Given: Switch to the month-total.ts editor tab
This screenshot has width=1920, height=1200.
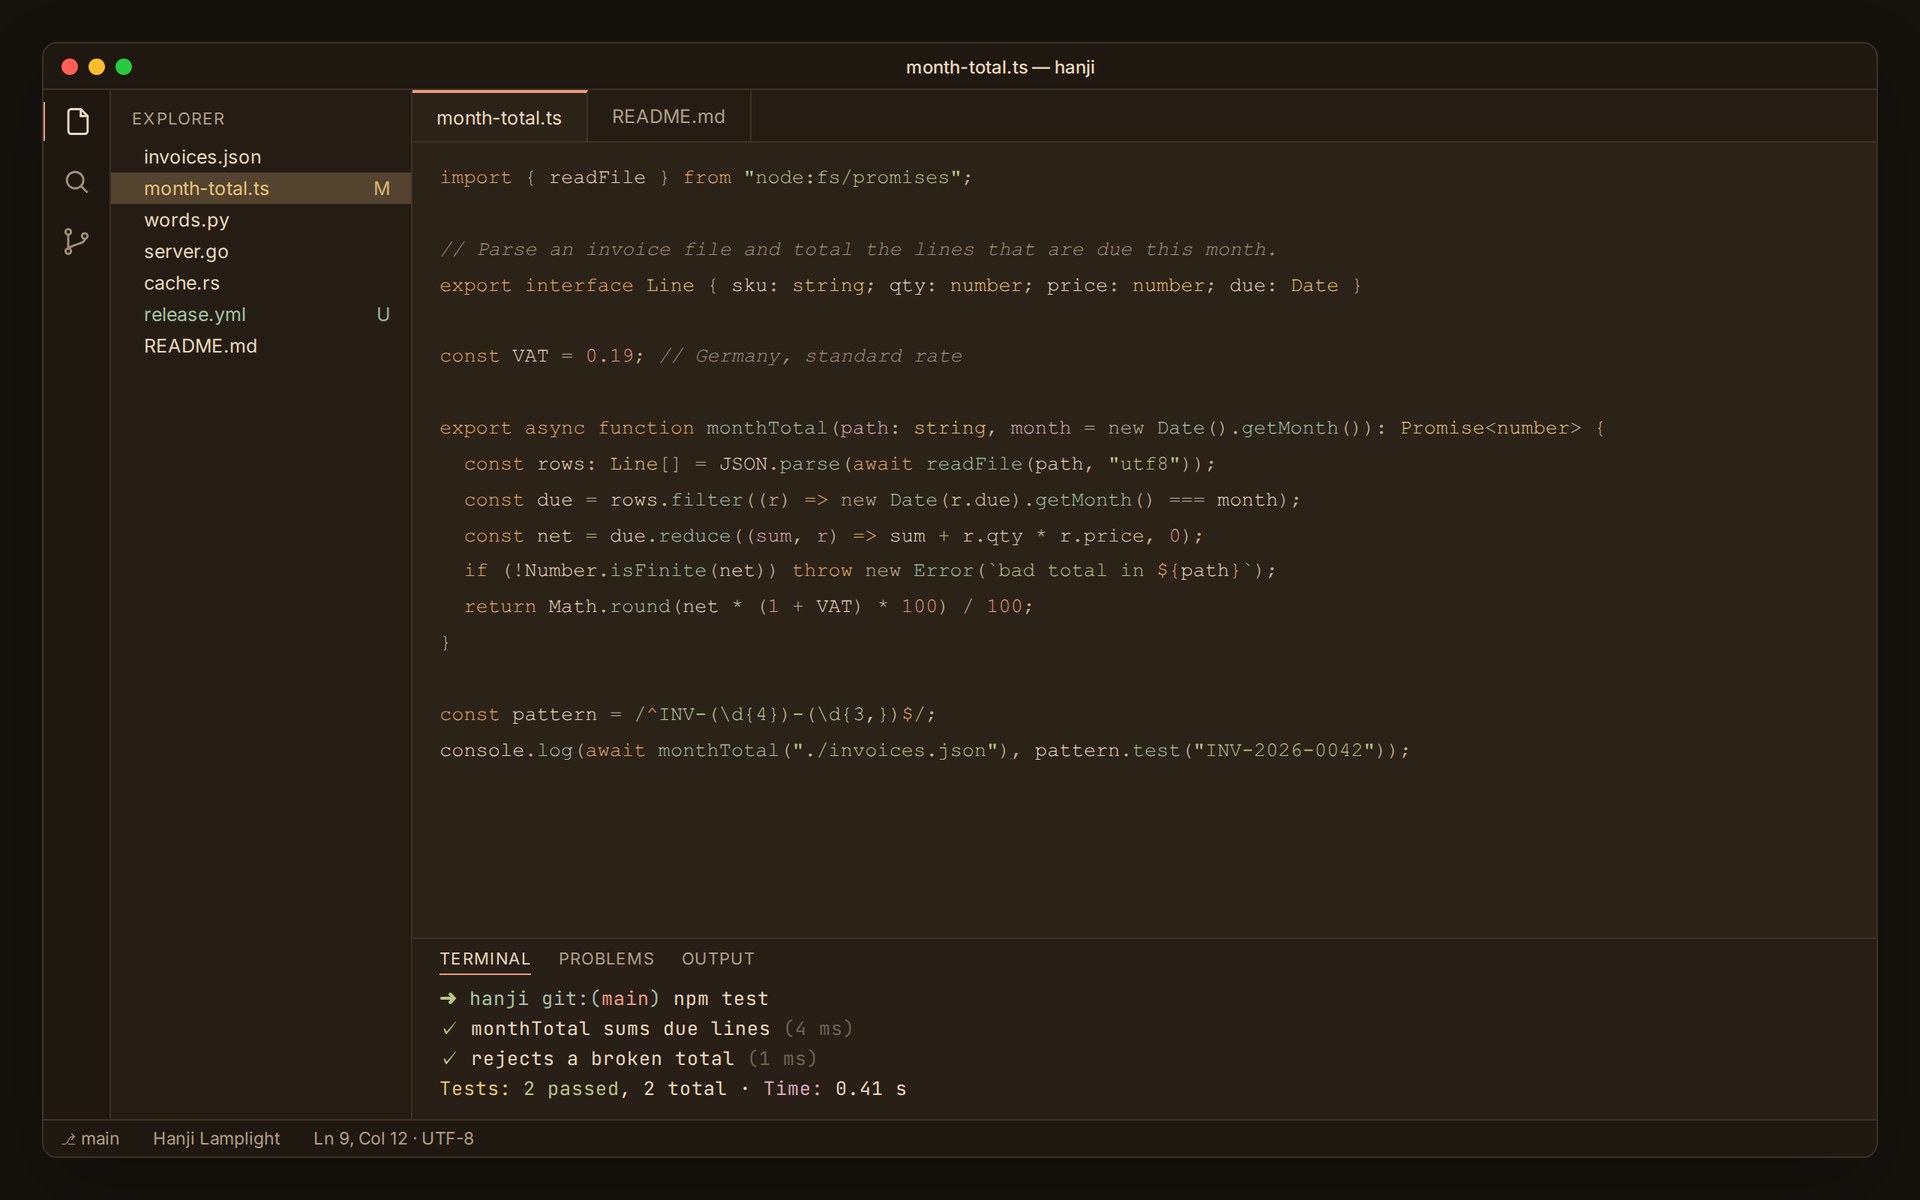Looking at the screenshot, I should [x=499, y=117].
